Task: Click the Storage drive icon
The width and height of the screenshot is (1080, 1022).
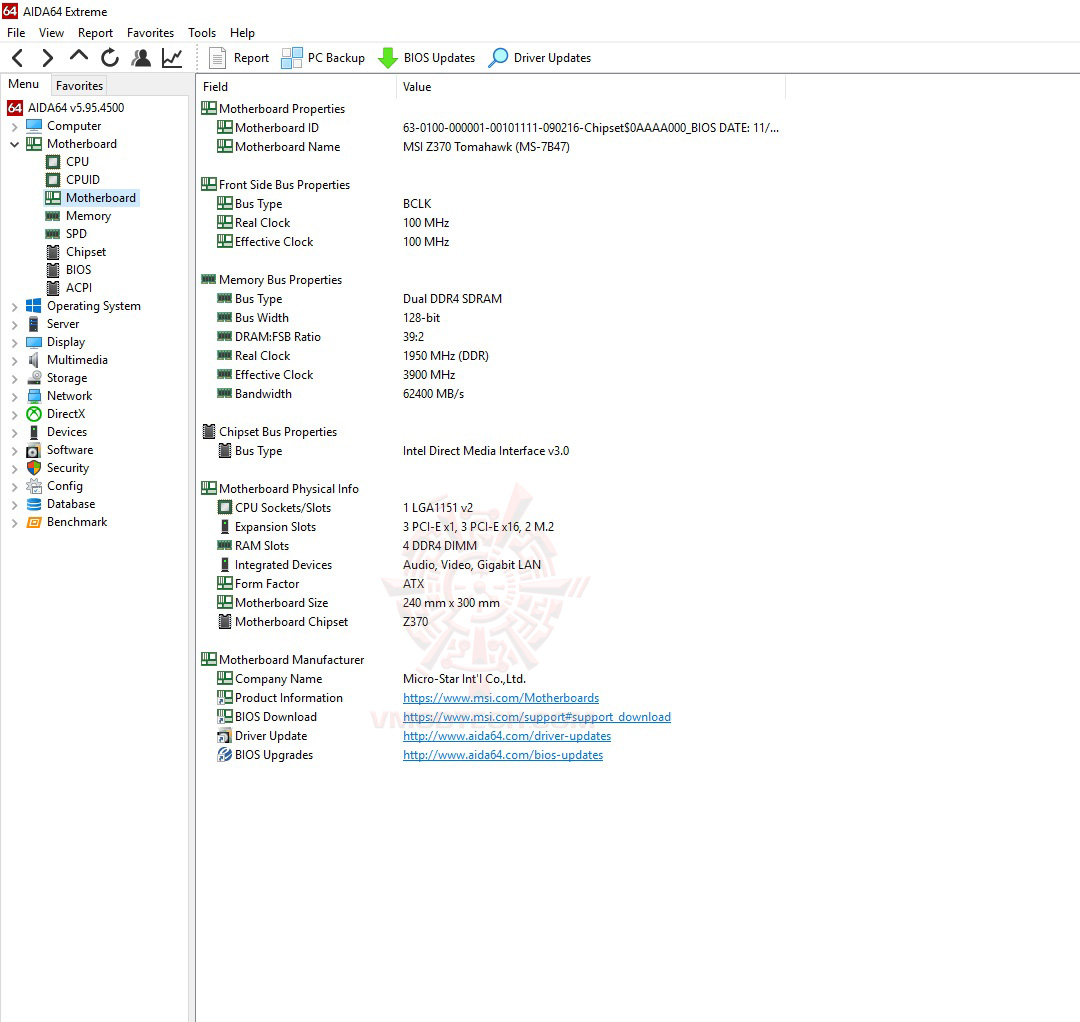Action: tap(34, 377)
